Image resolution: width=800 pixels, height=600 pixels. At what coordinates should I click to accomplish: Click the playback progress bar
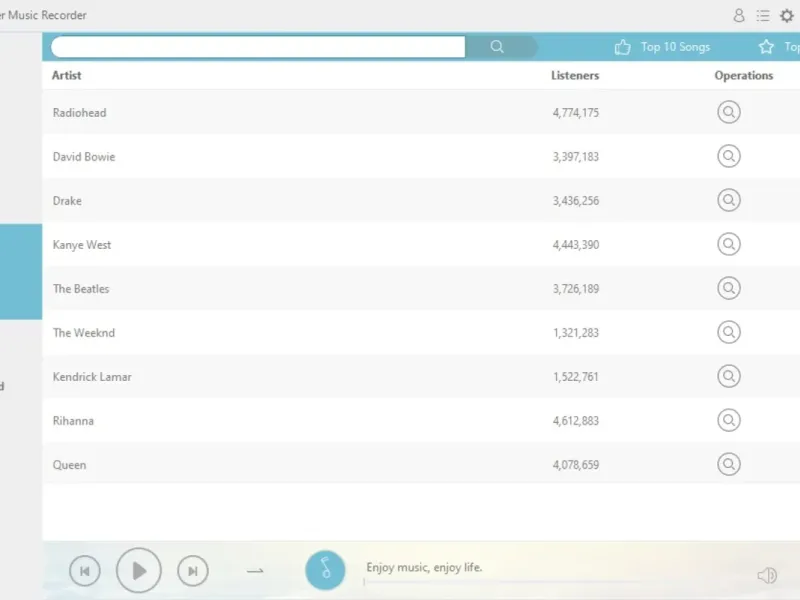503,582
